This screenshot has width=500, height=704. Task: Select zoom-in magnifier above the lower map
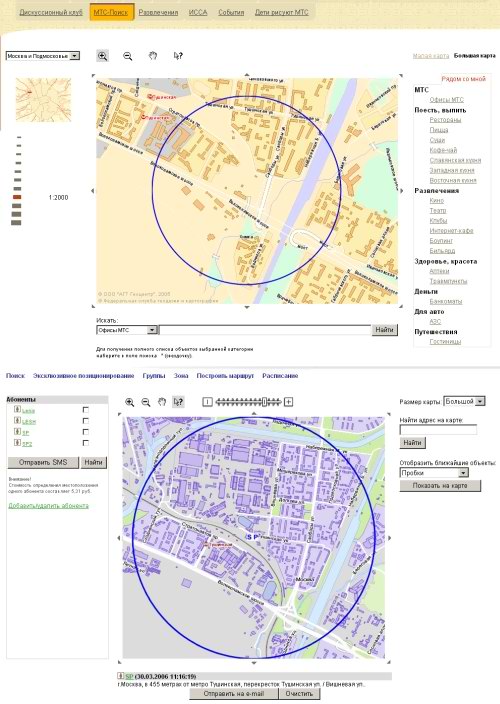(x=130, y=402)
